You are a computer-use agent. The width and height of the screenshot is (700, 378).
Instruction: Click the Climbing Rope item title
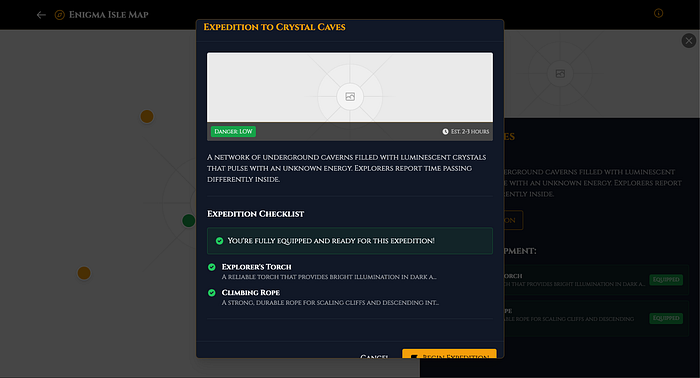pos(251,293)
